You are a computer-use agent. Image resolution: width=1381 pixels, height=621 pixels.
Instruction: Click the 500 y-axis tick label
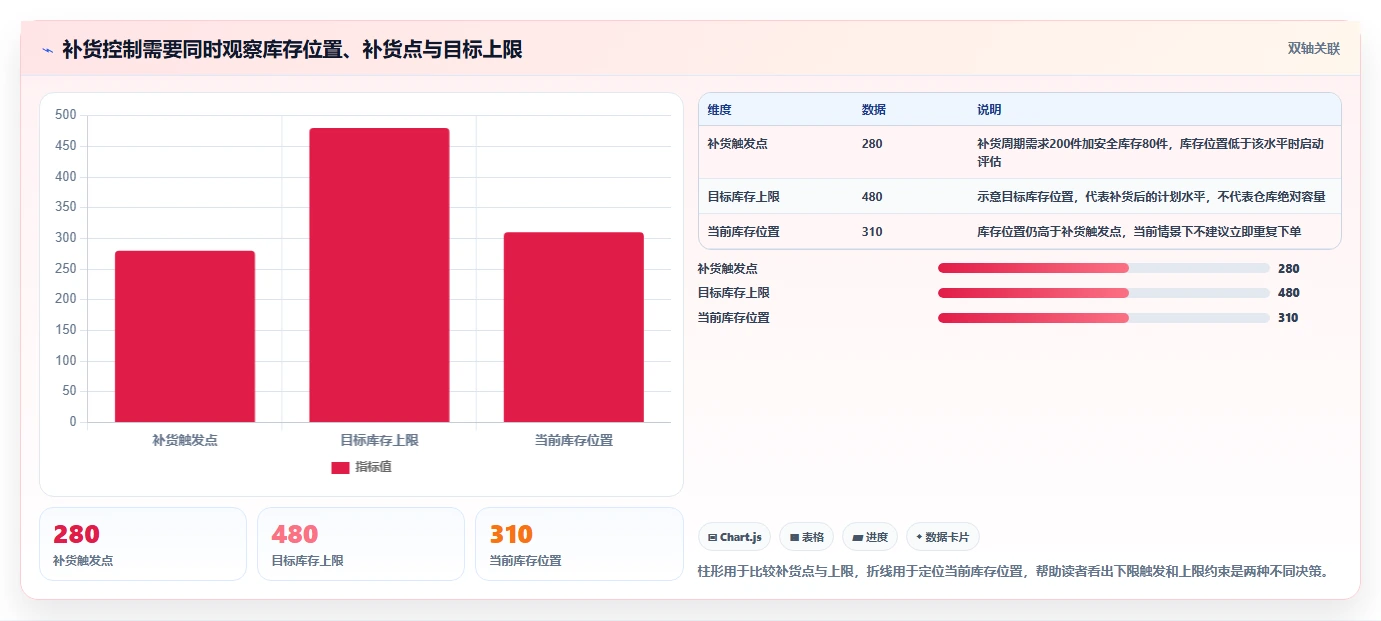(66, 115)
